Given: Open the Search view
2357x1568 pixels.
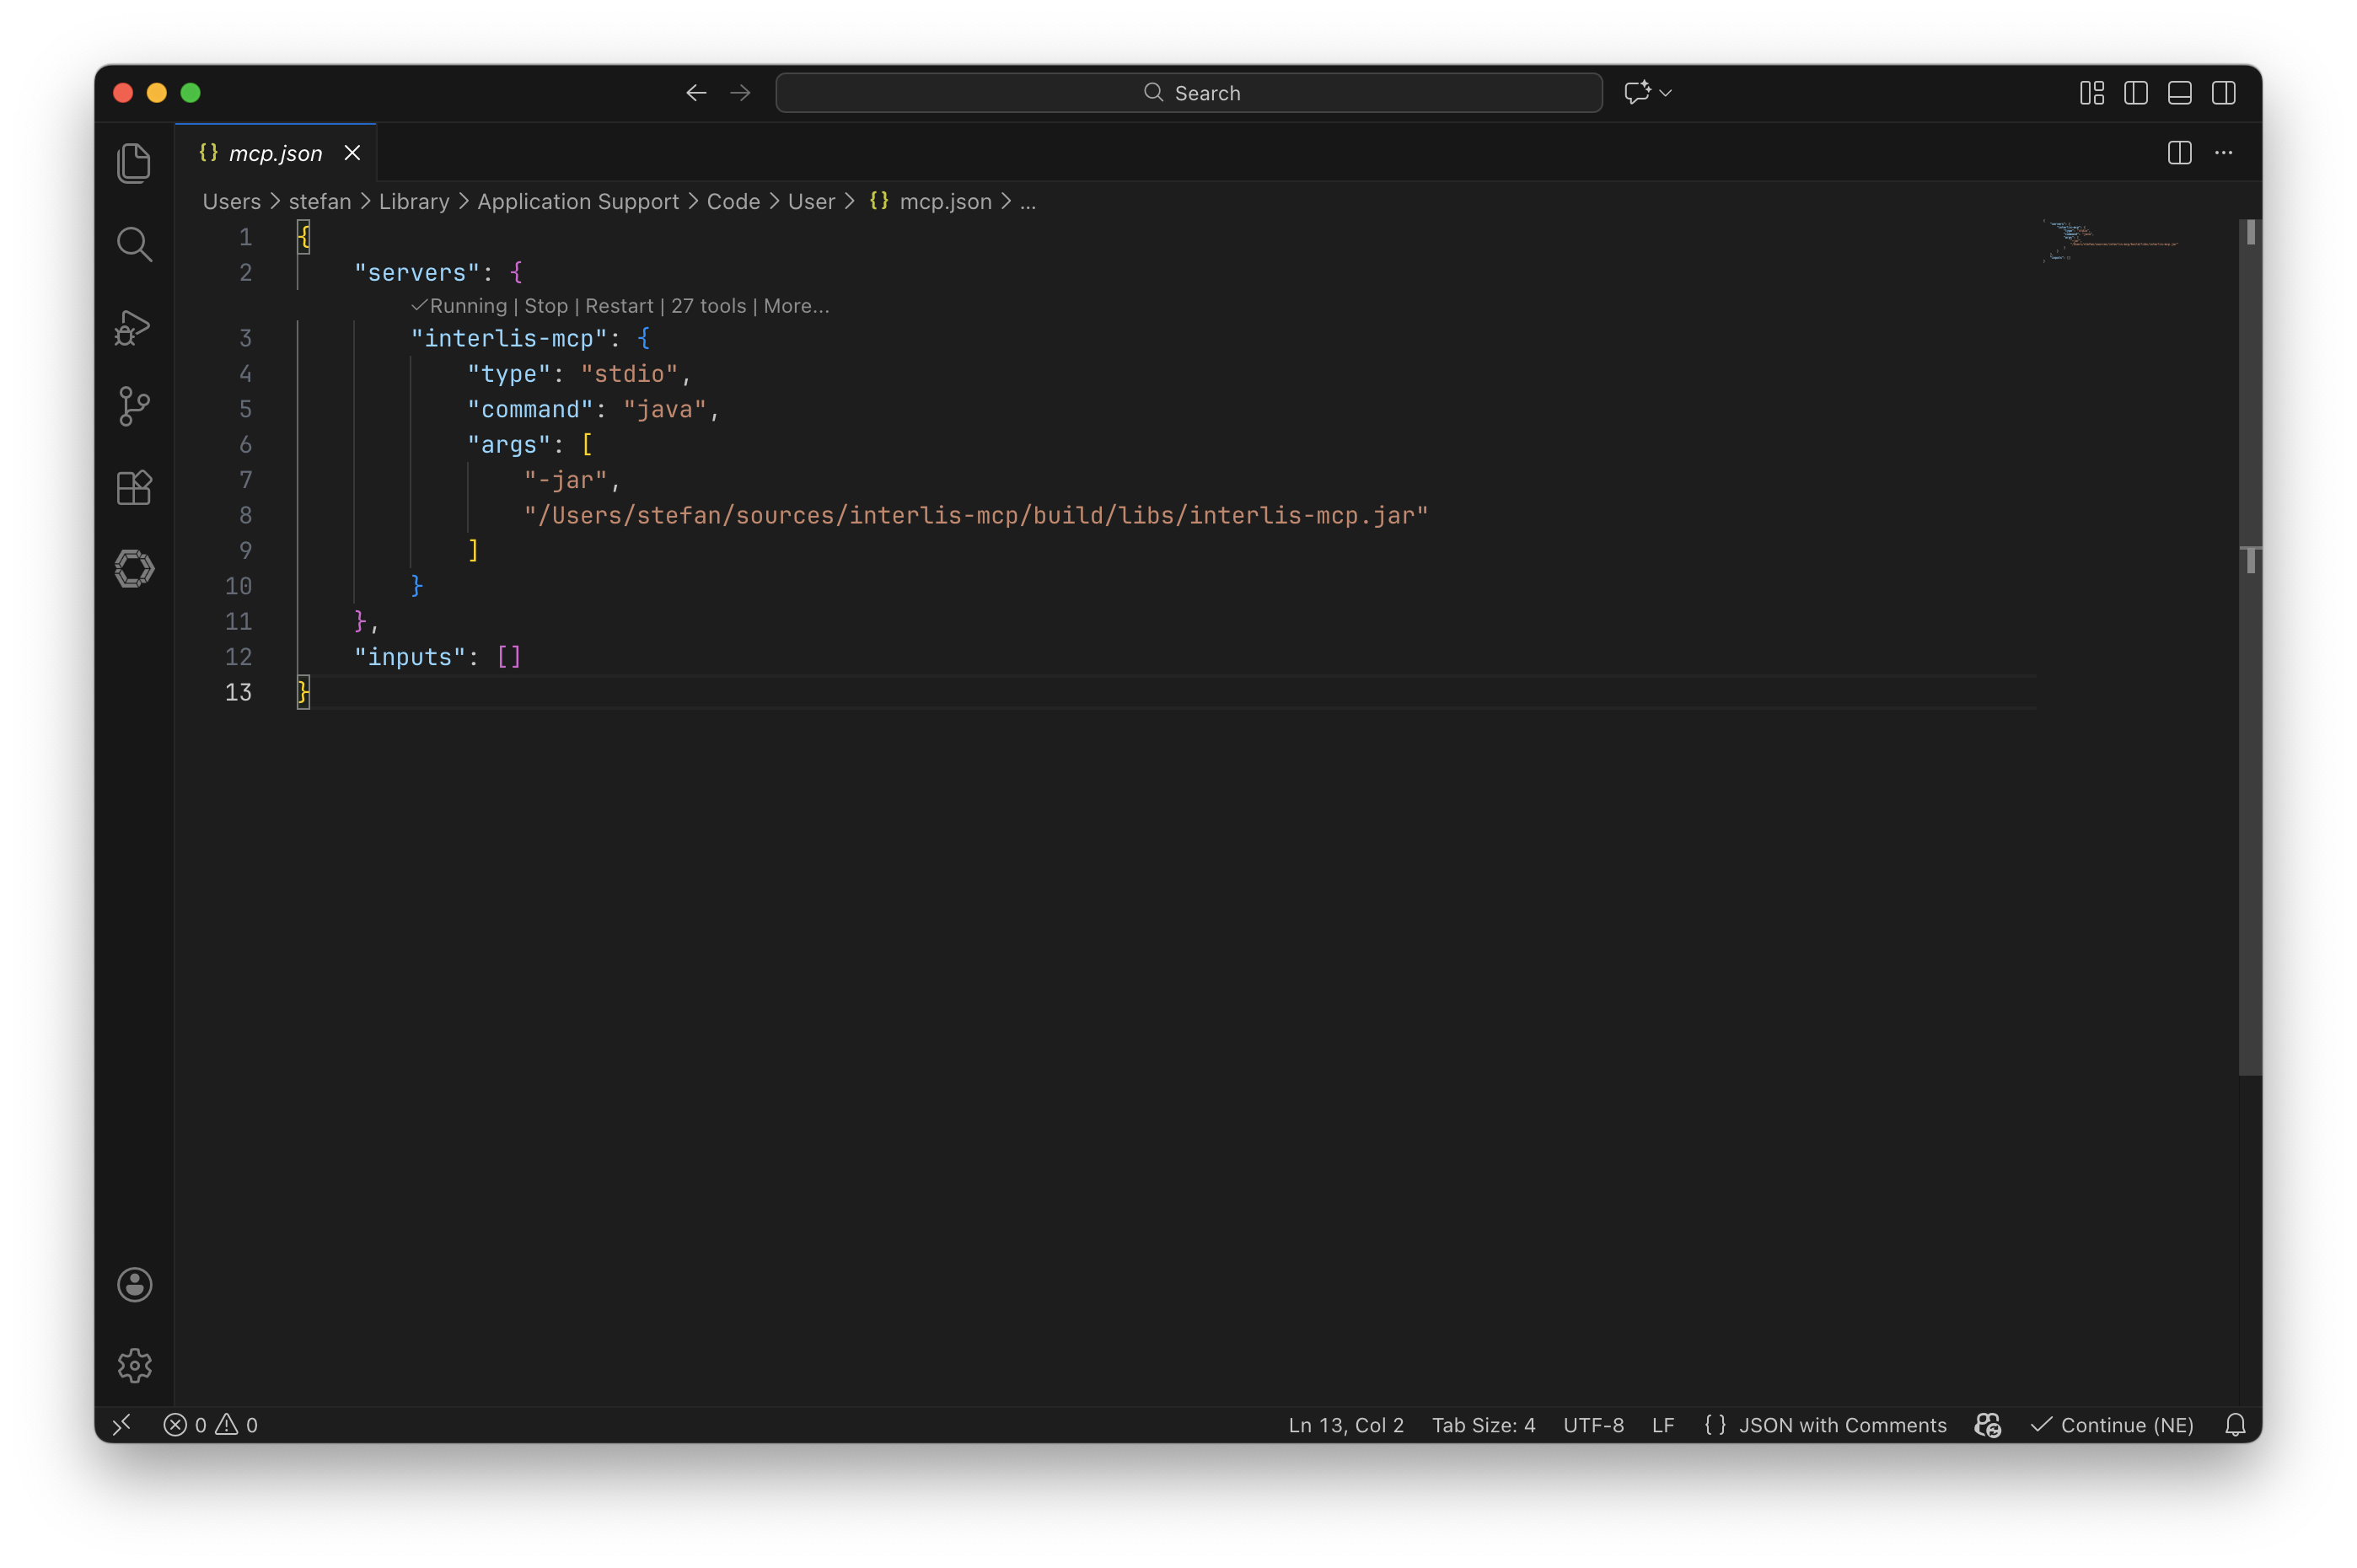Looking at the screenshot, I should pos(134,243).
